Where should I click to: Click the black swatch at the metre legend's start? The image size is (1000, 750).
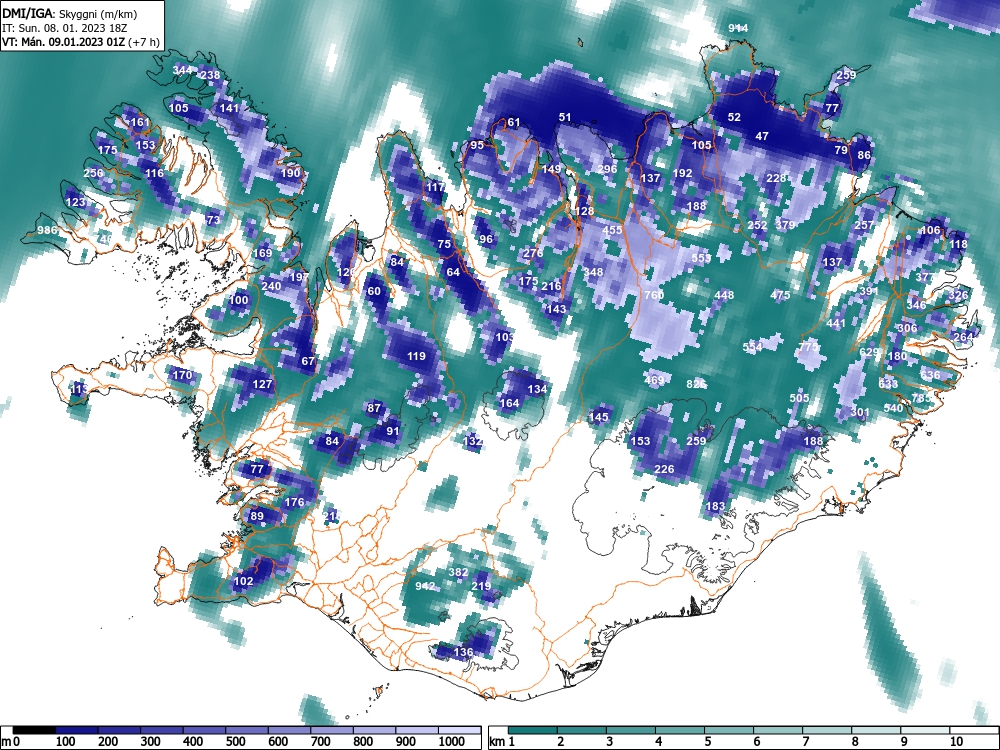[x=34, y=730]
